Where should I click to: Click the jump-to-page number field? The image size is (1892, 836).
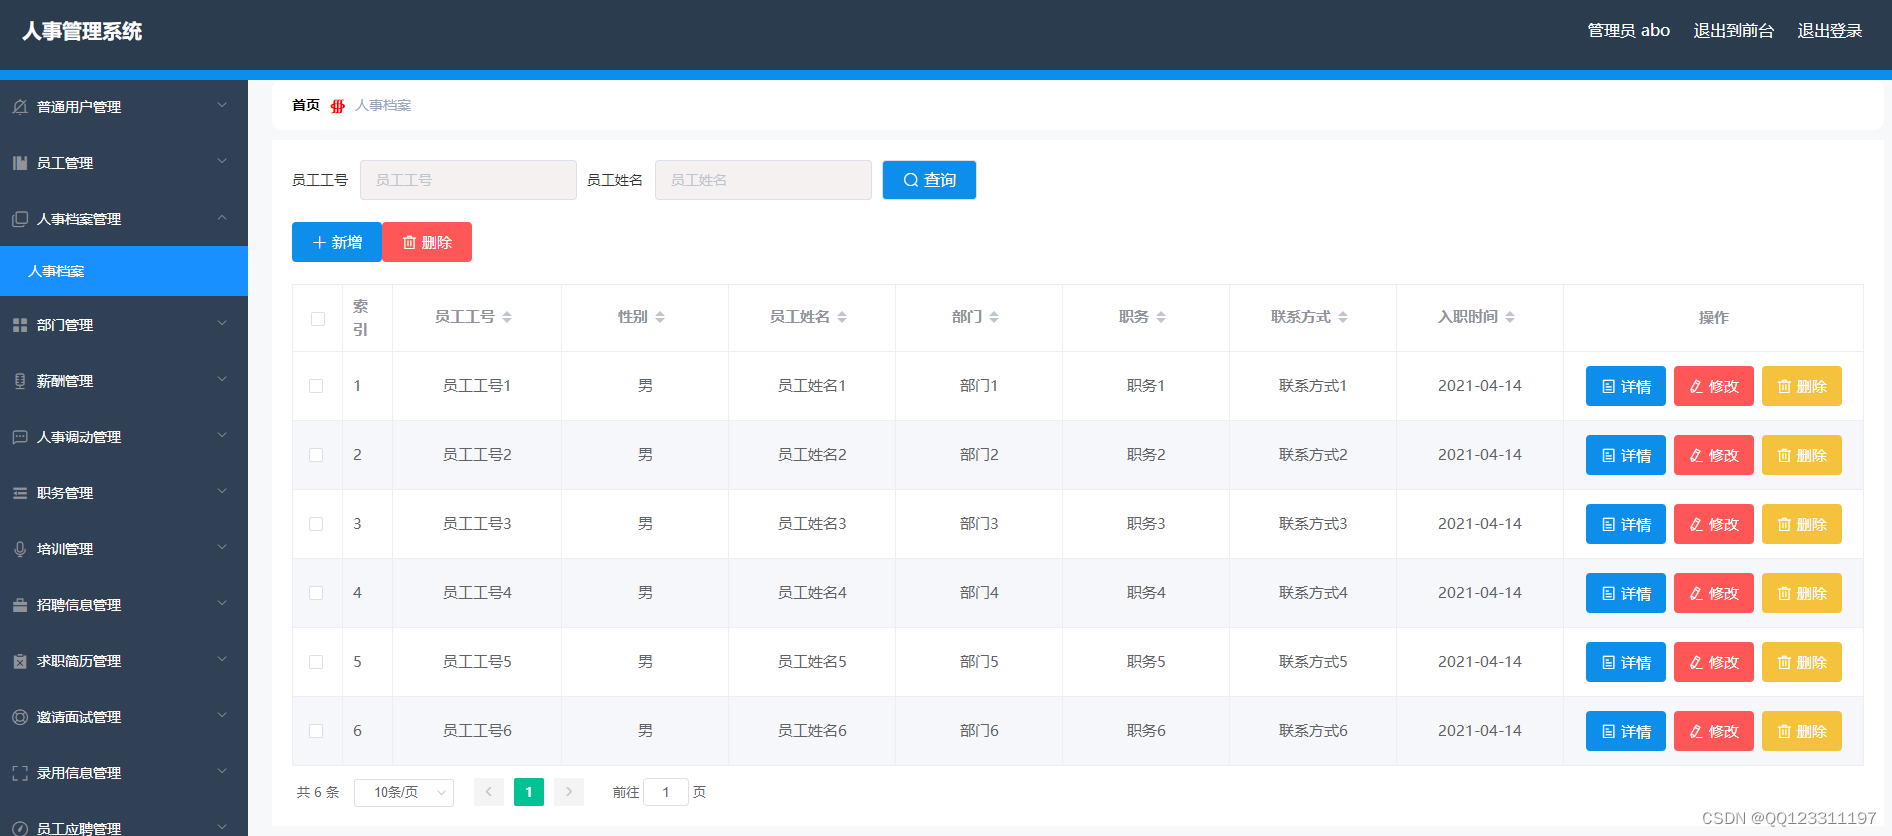click(x=666, y=792)
